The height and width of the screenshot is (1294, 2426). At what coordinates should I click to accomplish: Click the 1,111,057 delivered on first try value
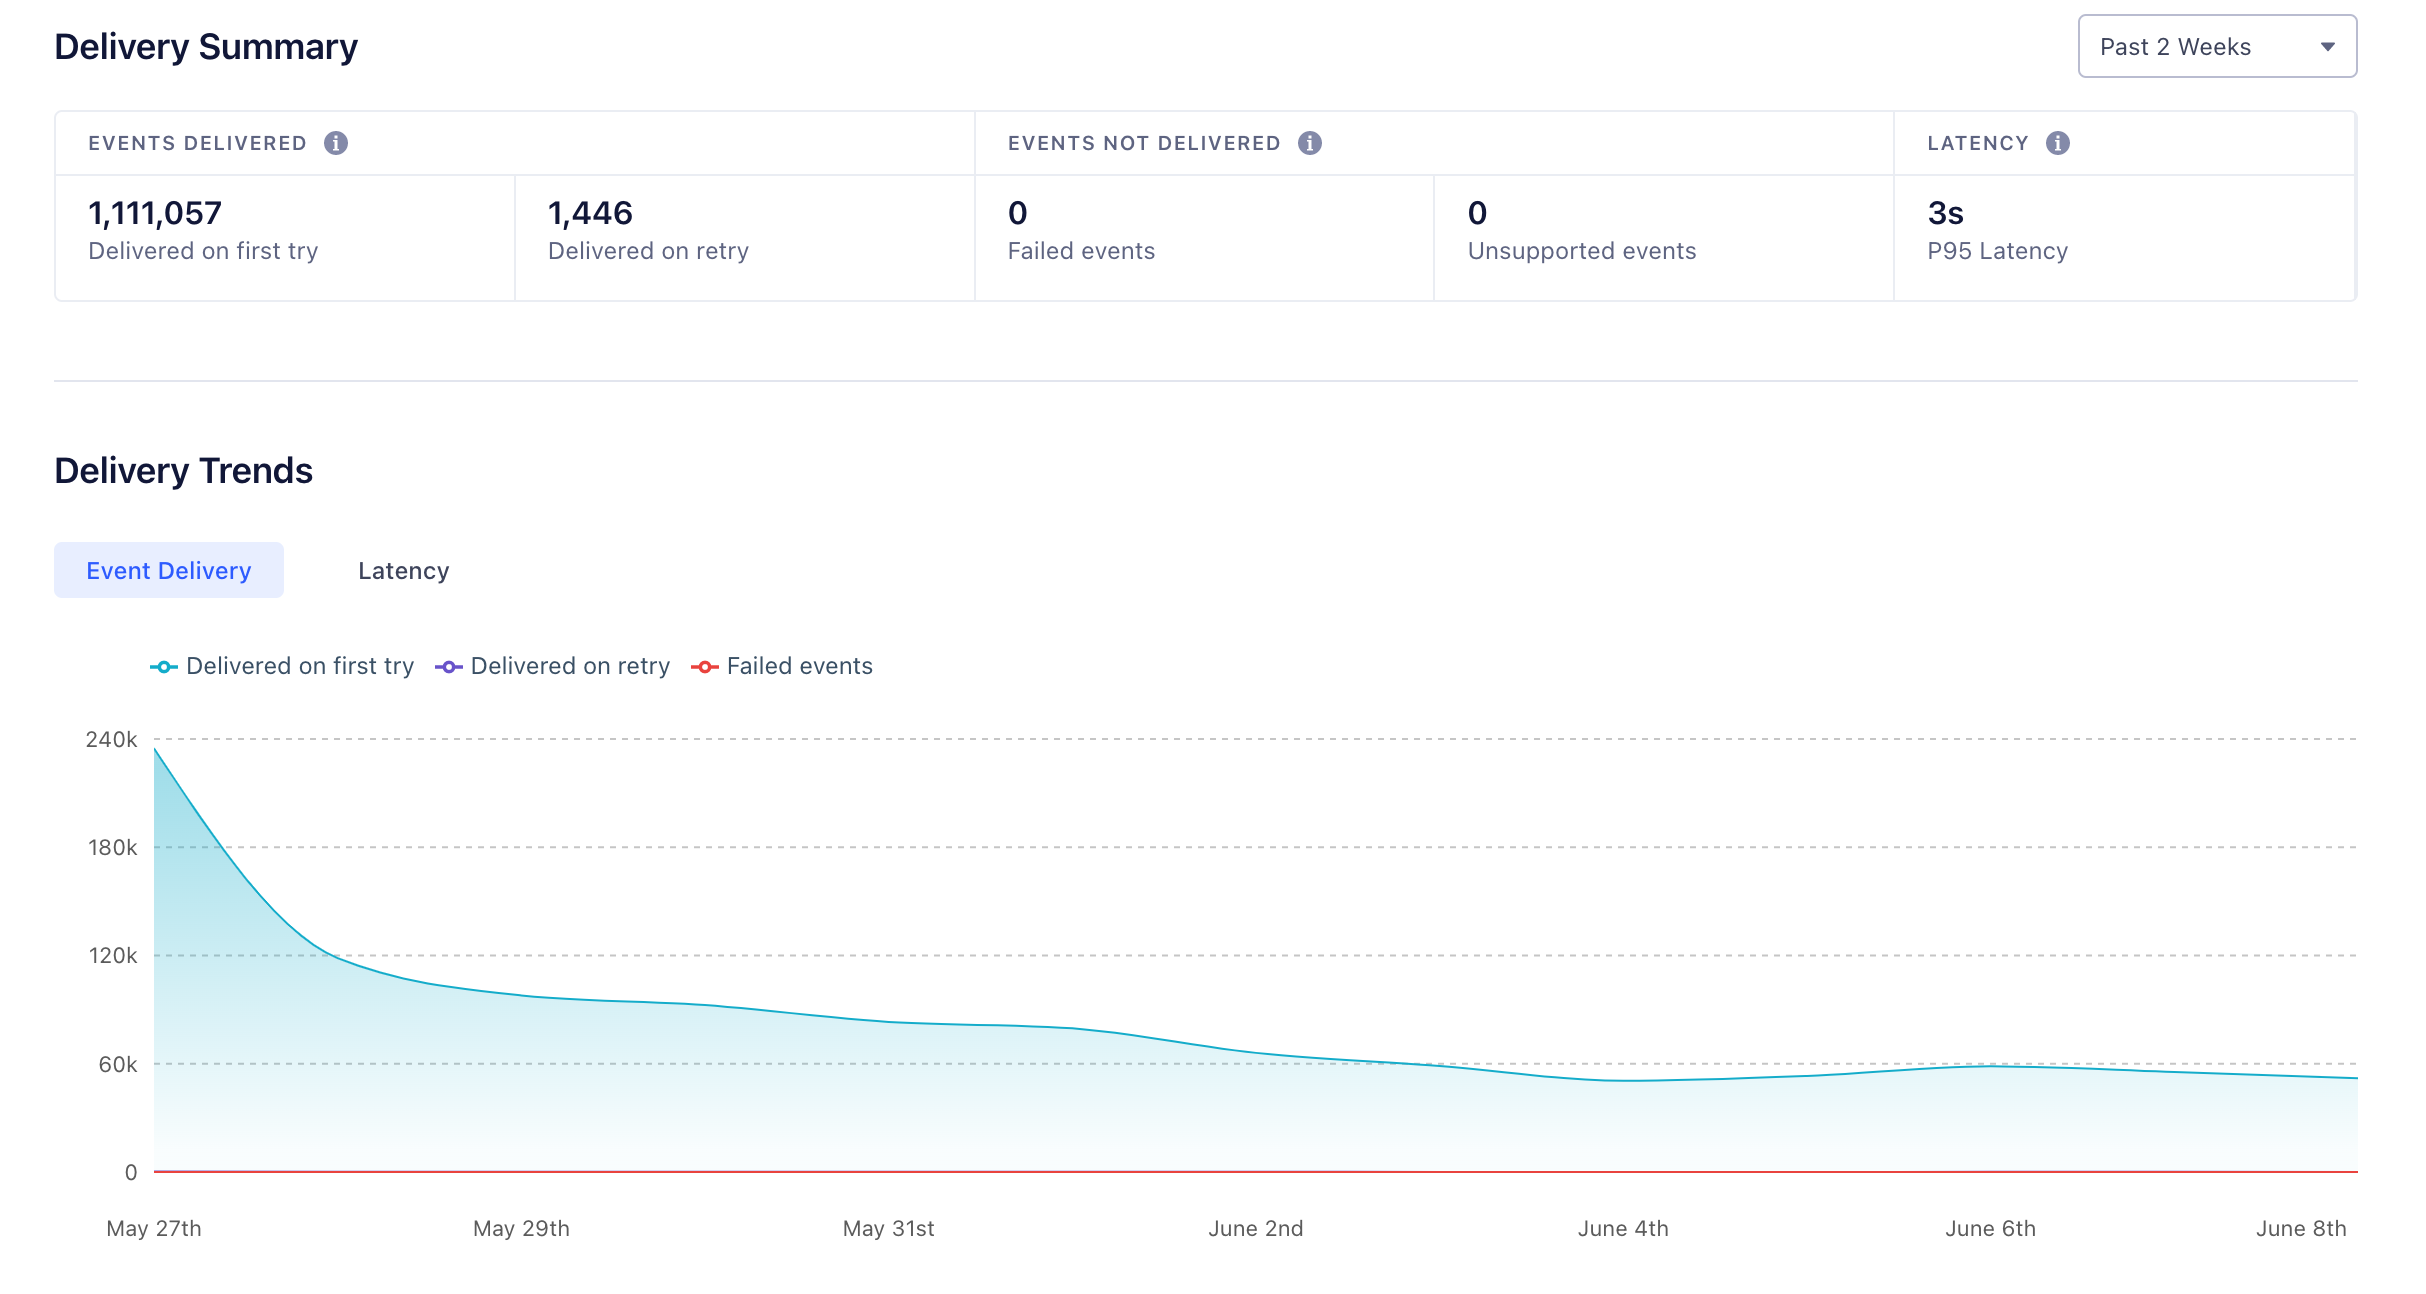155,213
